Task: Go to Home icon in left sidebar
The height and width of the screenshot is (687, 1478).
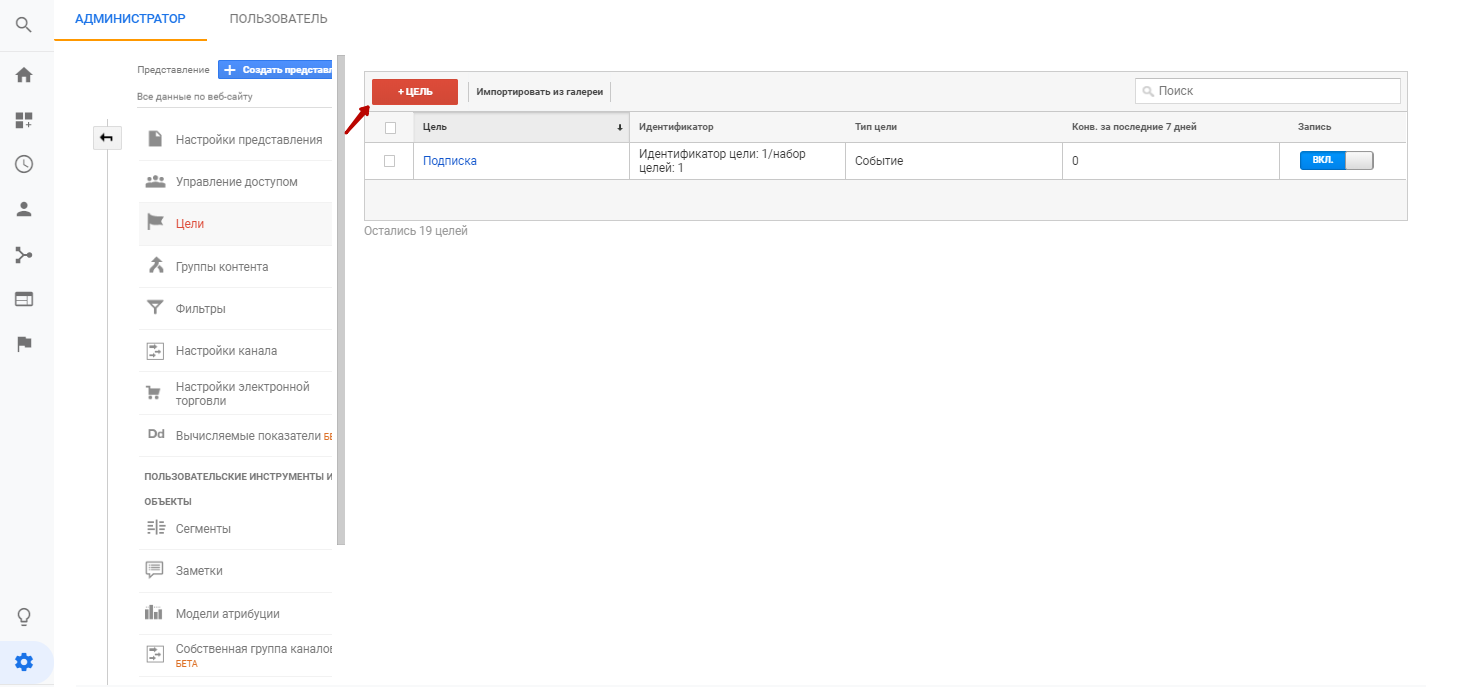Action: tap(24, 75)
